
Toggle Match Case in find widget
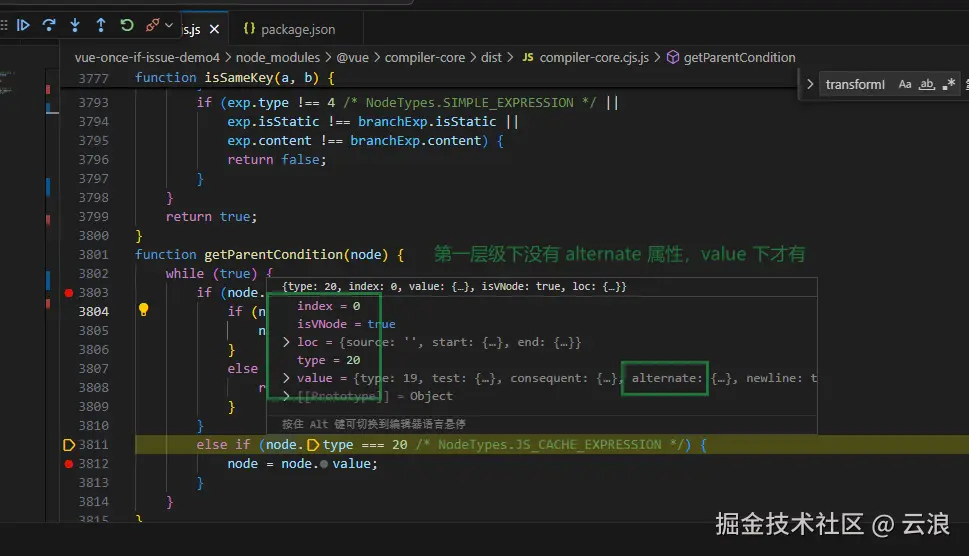(x=905, y=84)
